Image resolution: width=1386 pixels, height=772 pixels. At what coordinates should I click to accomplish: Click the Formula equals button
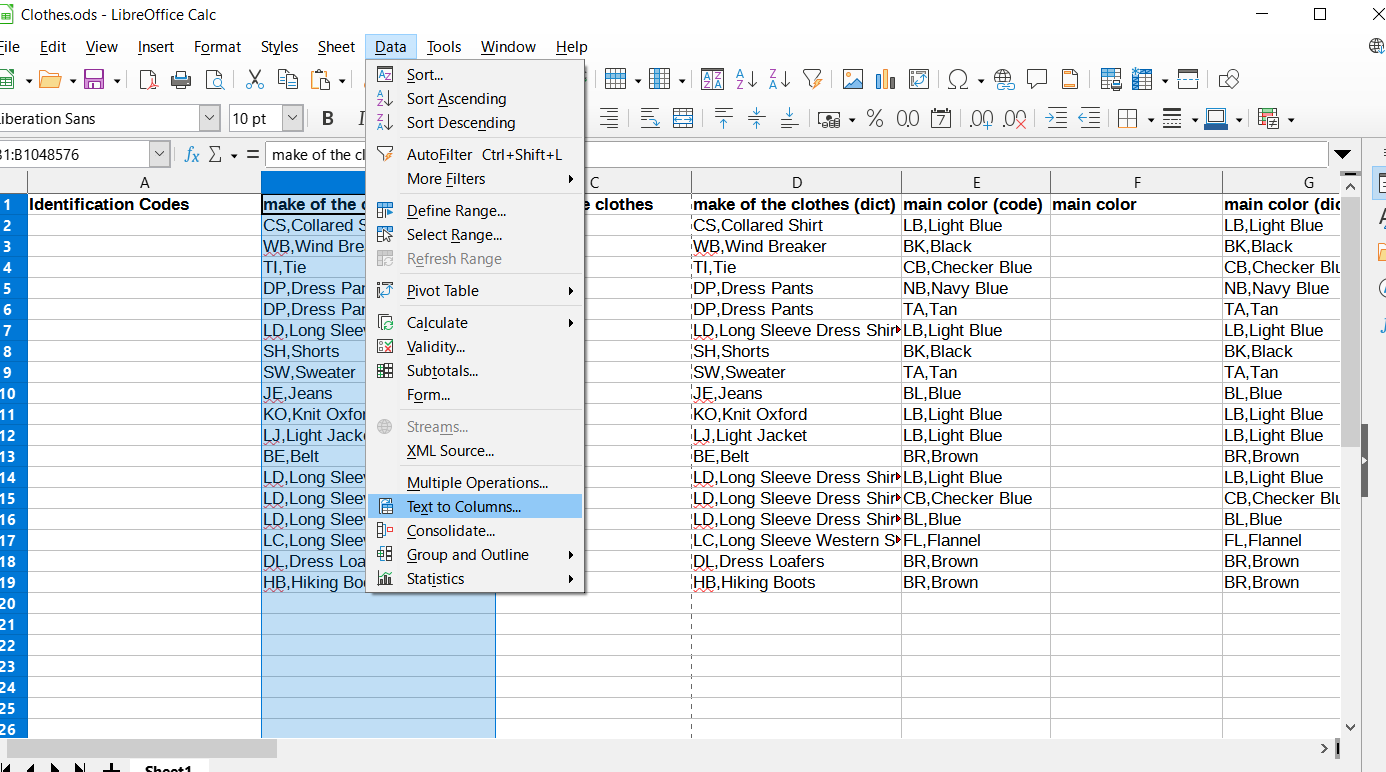[253, 155]
